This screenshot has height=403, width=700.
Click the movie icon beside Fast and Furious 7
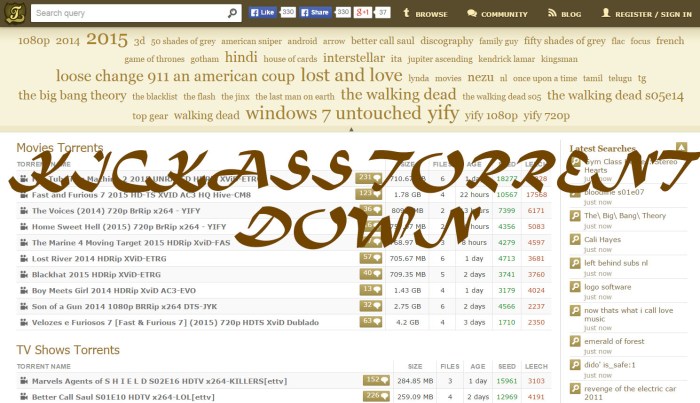[24, 195]
